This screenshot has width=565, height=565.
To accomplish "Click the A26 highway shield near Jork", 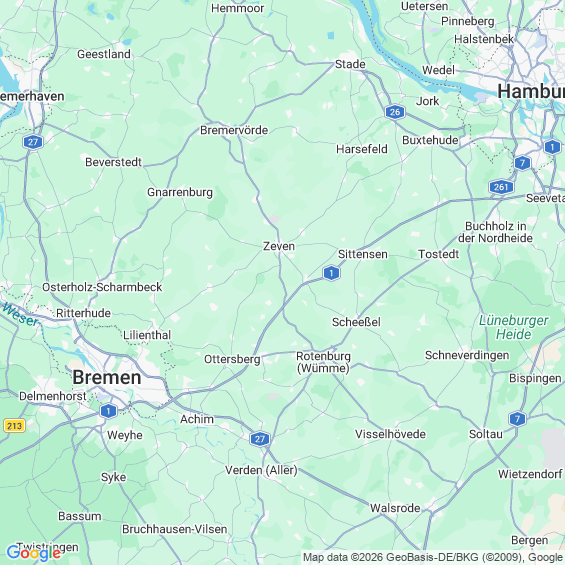I will click(x=395, y=112).
